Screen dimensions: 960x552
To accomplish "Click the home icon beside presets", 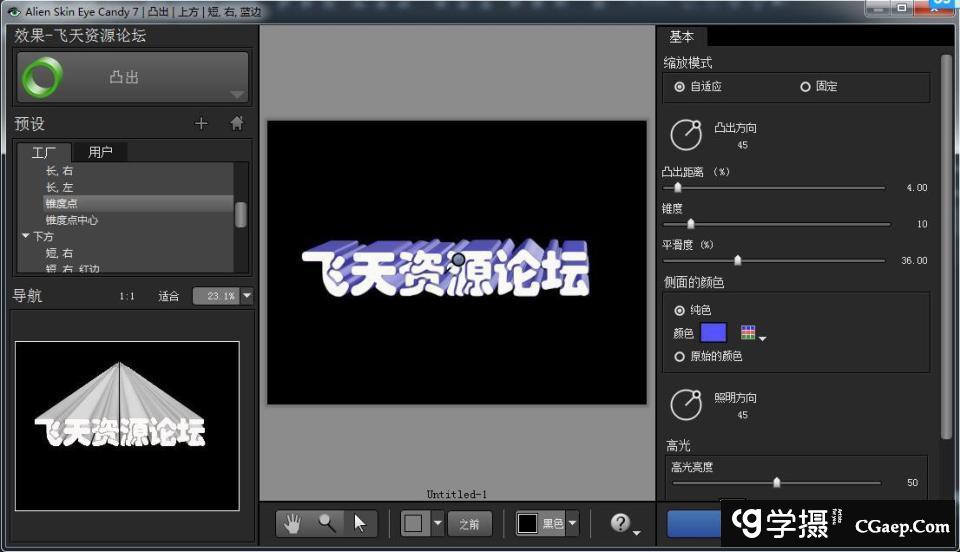I will 237,124.
